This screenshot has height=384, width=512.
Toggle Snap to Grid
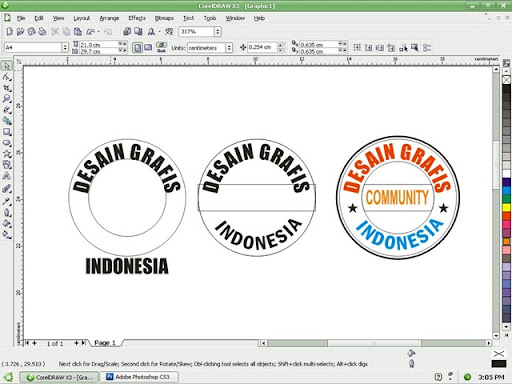[357, 48]
